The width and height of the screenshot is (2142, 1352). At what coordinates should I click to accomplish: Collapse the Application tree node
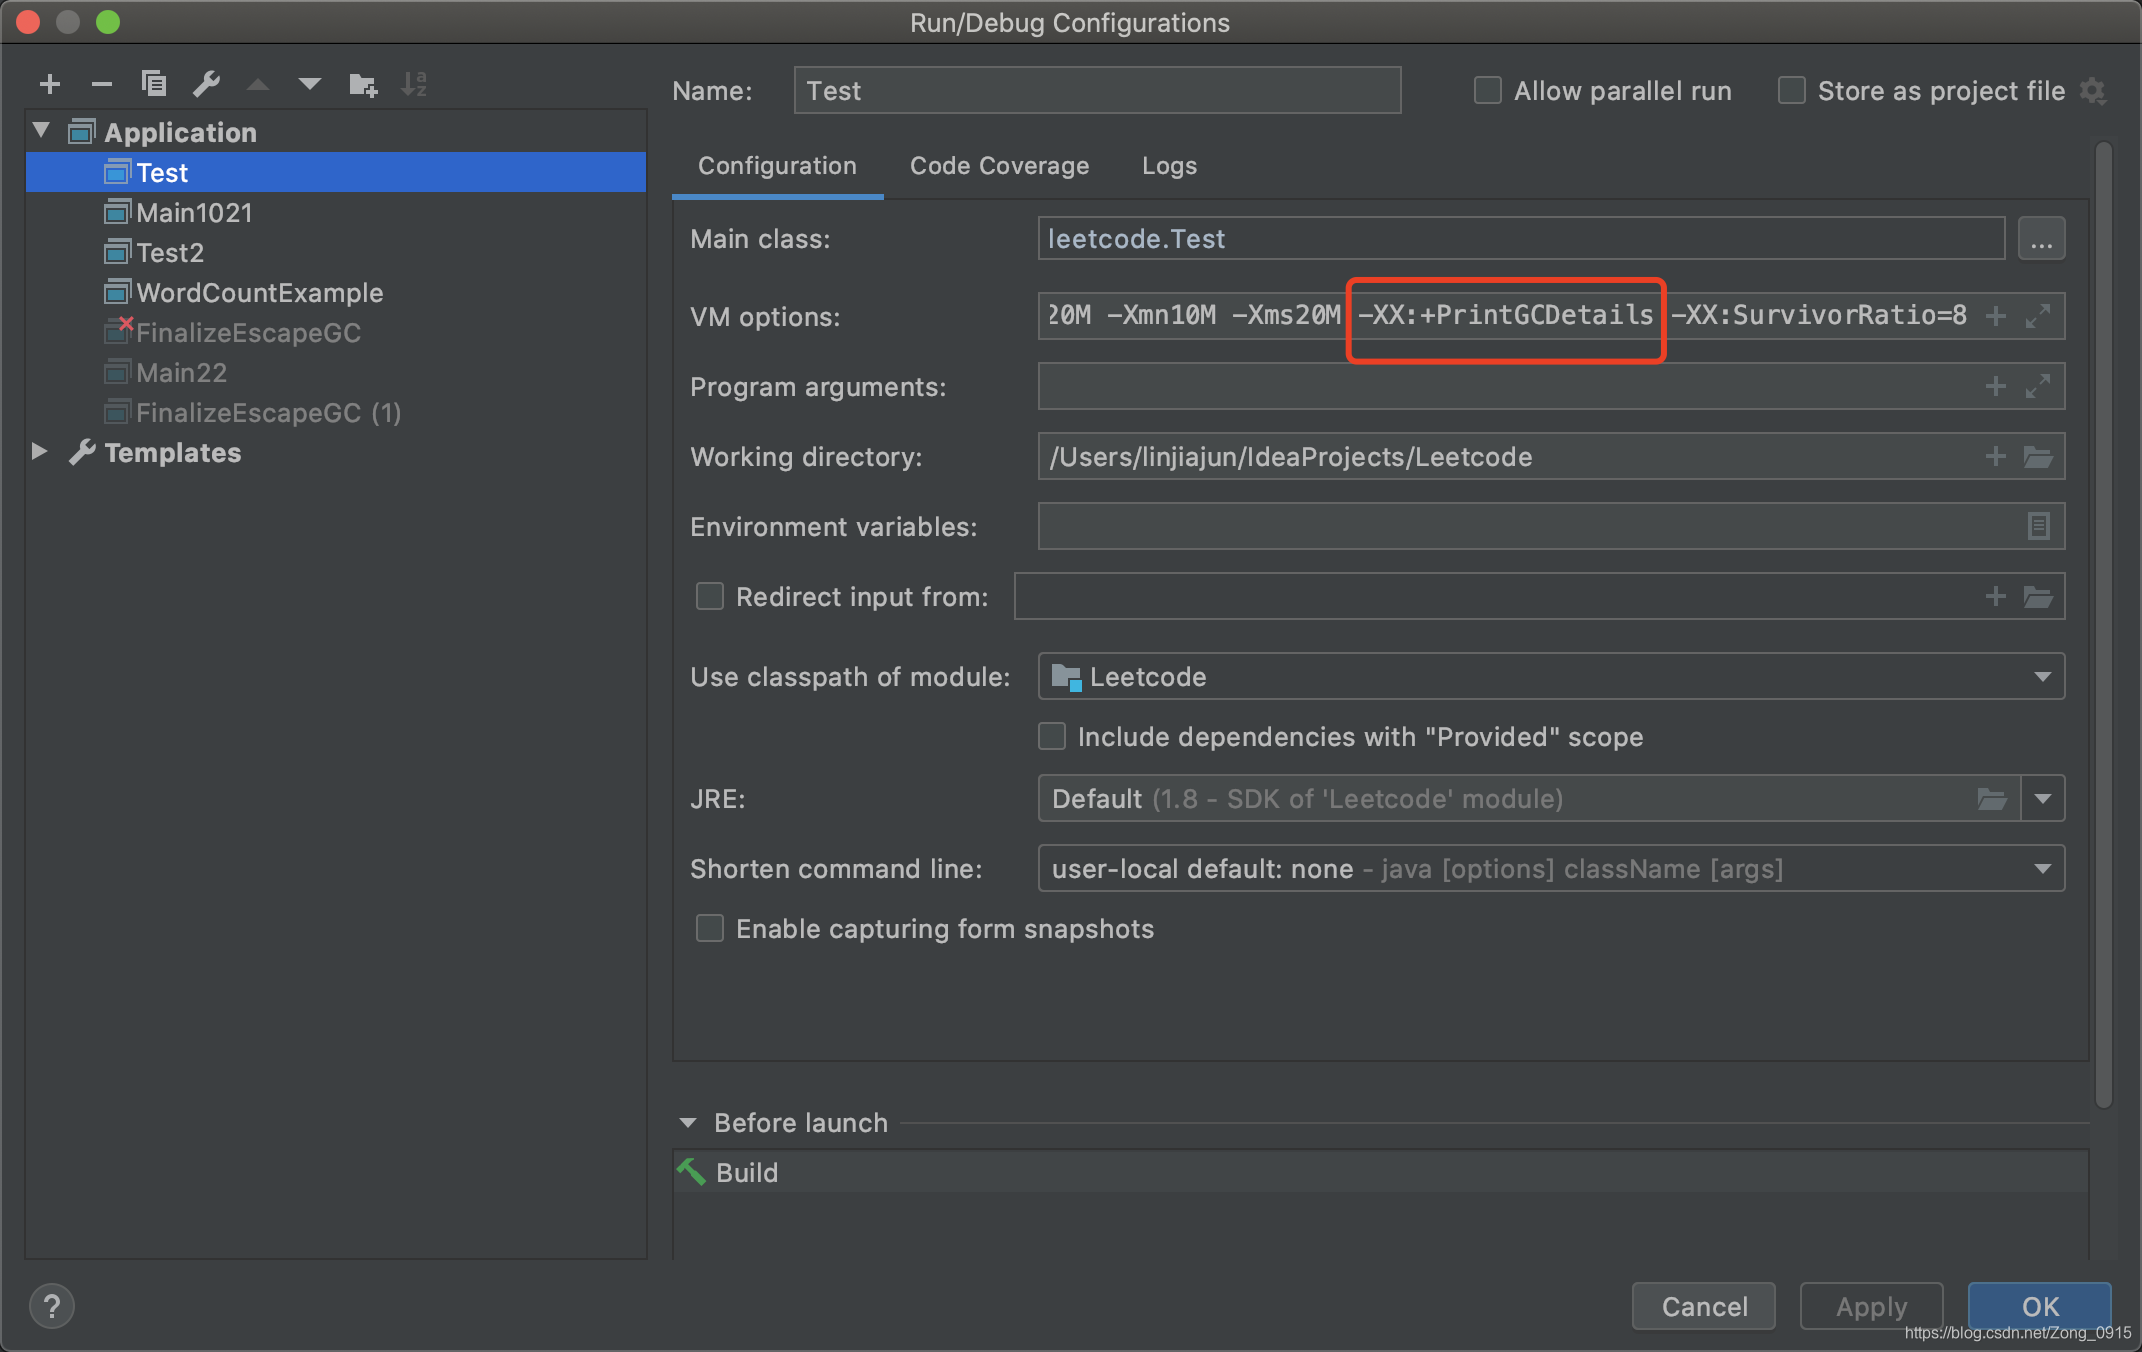pyautogui.click(x=41, y=130)
